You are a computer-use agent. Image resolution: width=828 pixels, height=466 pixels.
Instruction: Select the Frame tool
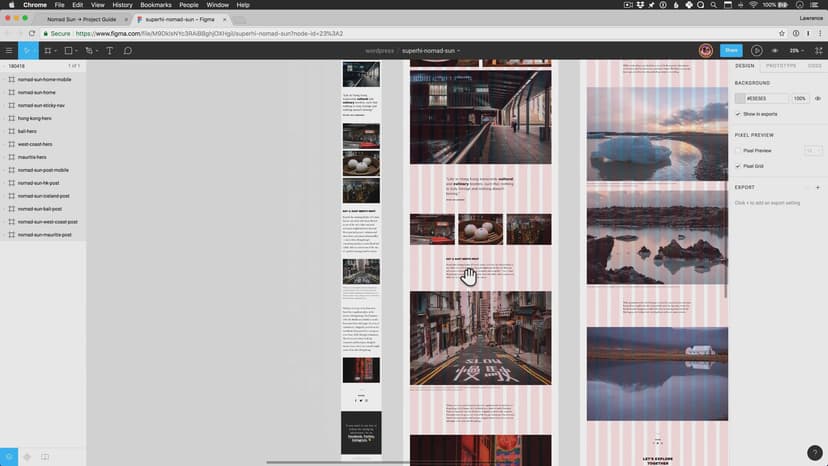coord(47,50)
